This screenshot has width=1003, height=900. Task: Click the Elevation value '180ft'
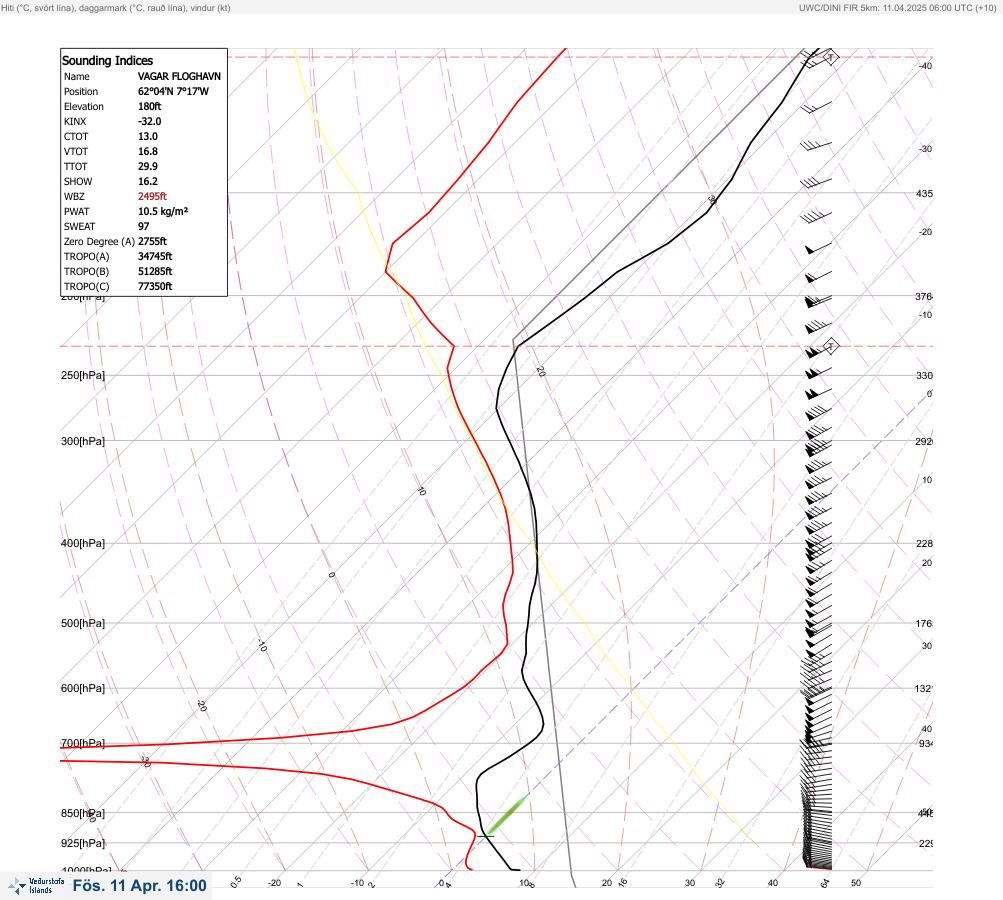[x=150, y=106]
